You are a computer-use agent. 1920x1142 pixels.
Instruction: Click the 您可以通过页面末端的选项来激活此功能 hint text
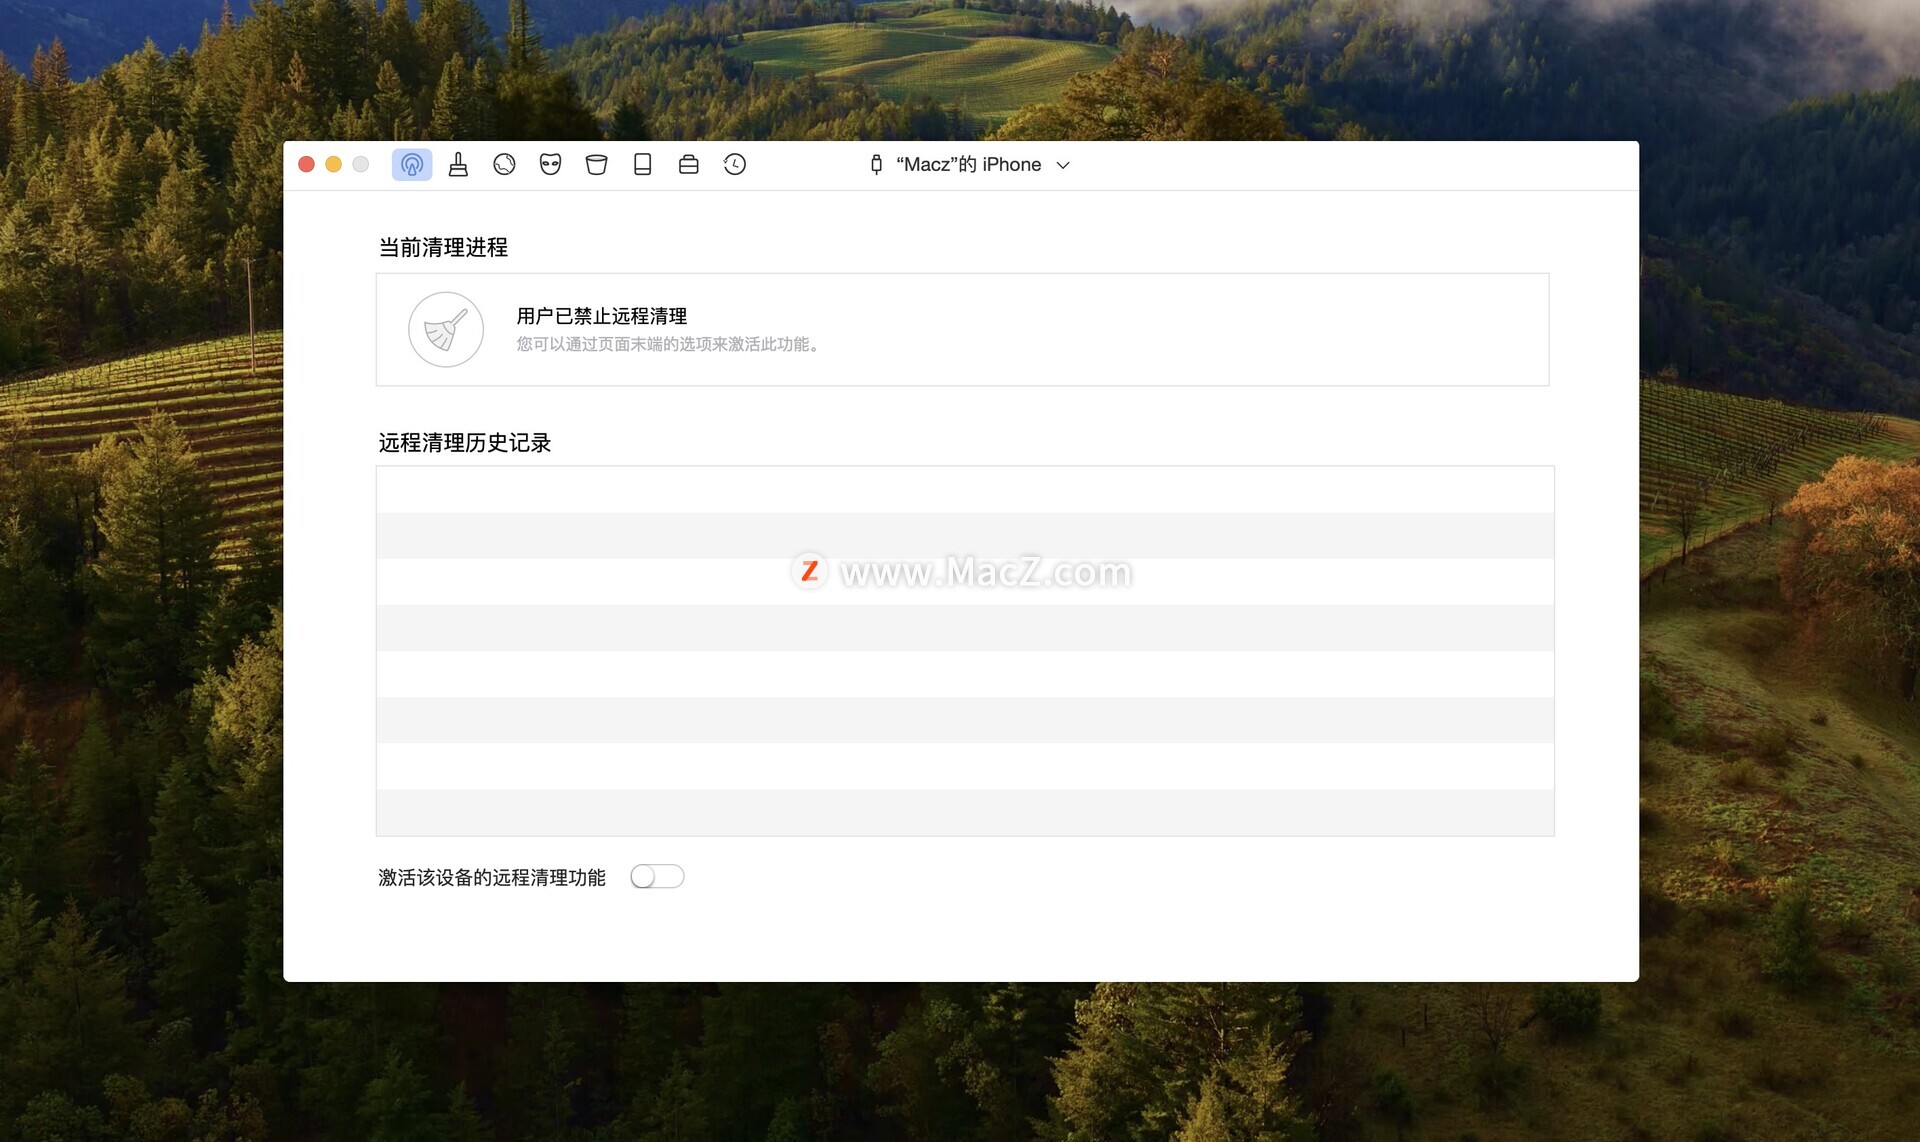(667, 344)
